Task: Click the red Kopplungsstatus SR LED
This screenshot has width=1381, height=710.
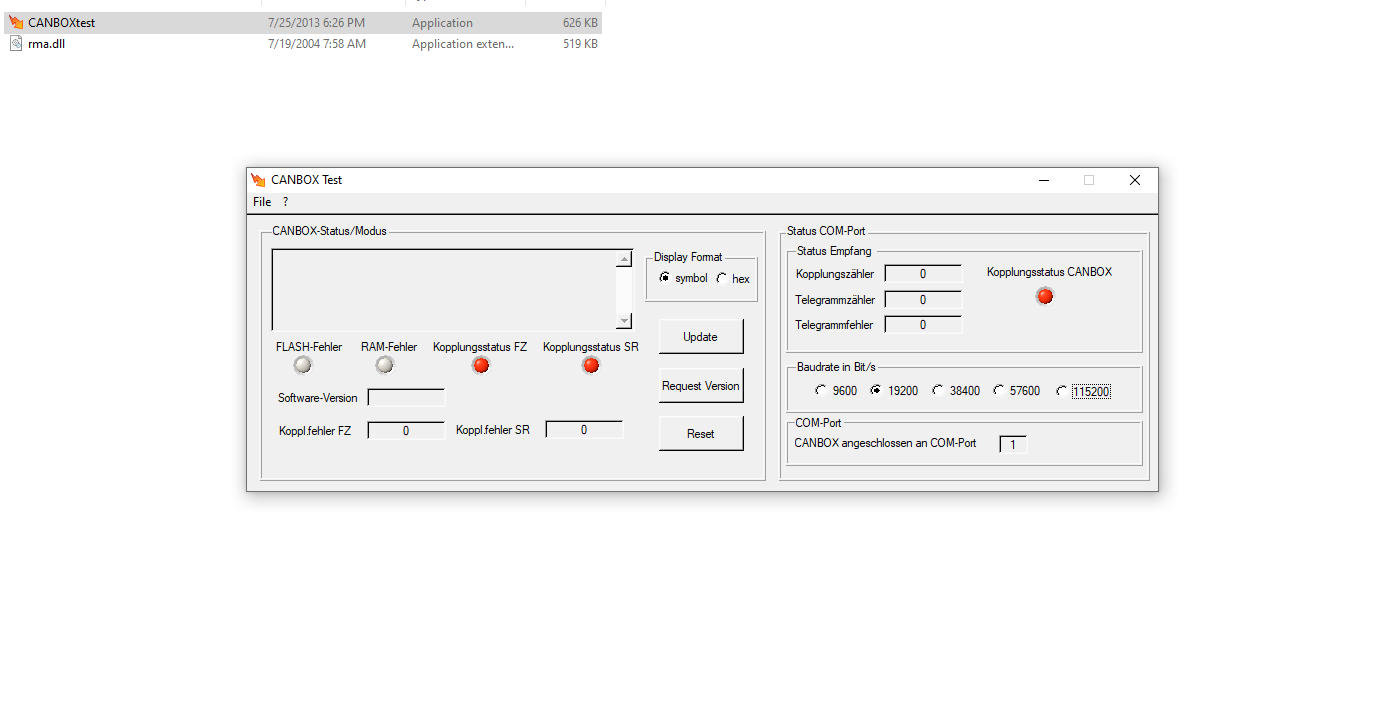Action: pos(590,365)
